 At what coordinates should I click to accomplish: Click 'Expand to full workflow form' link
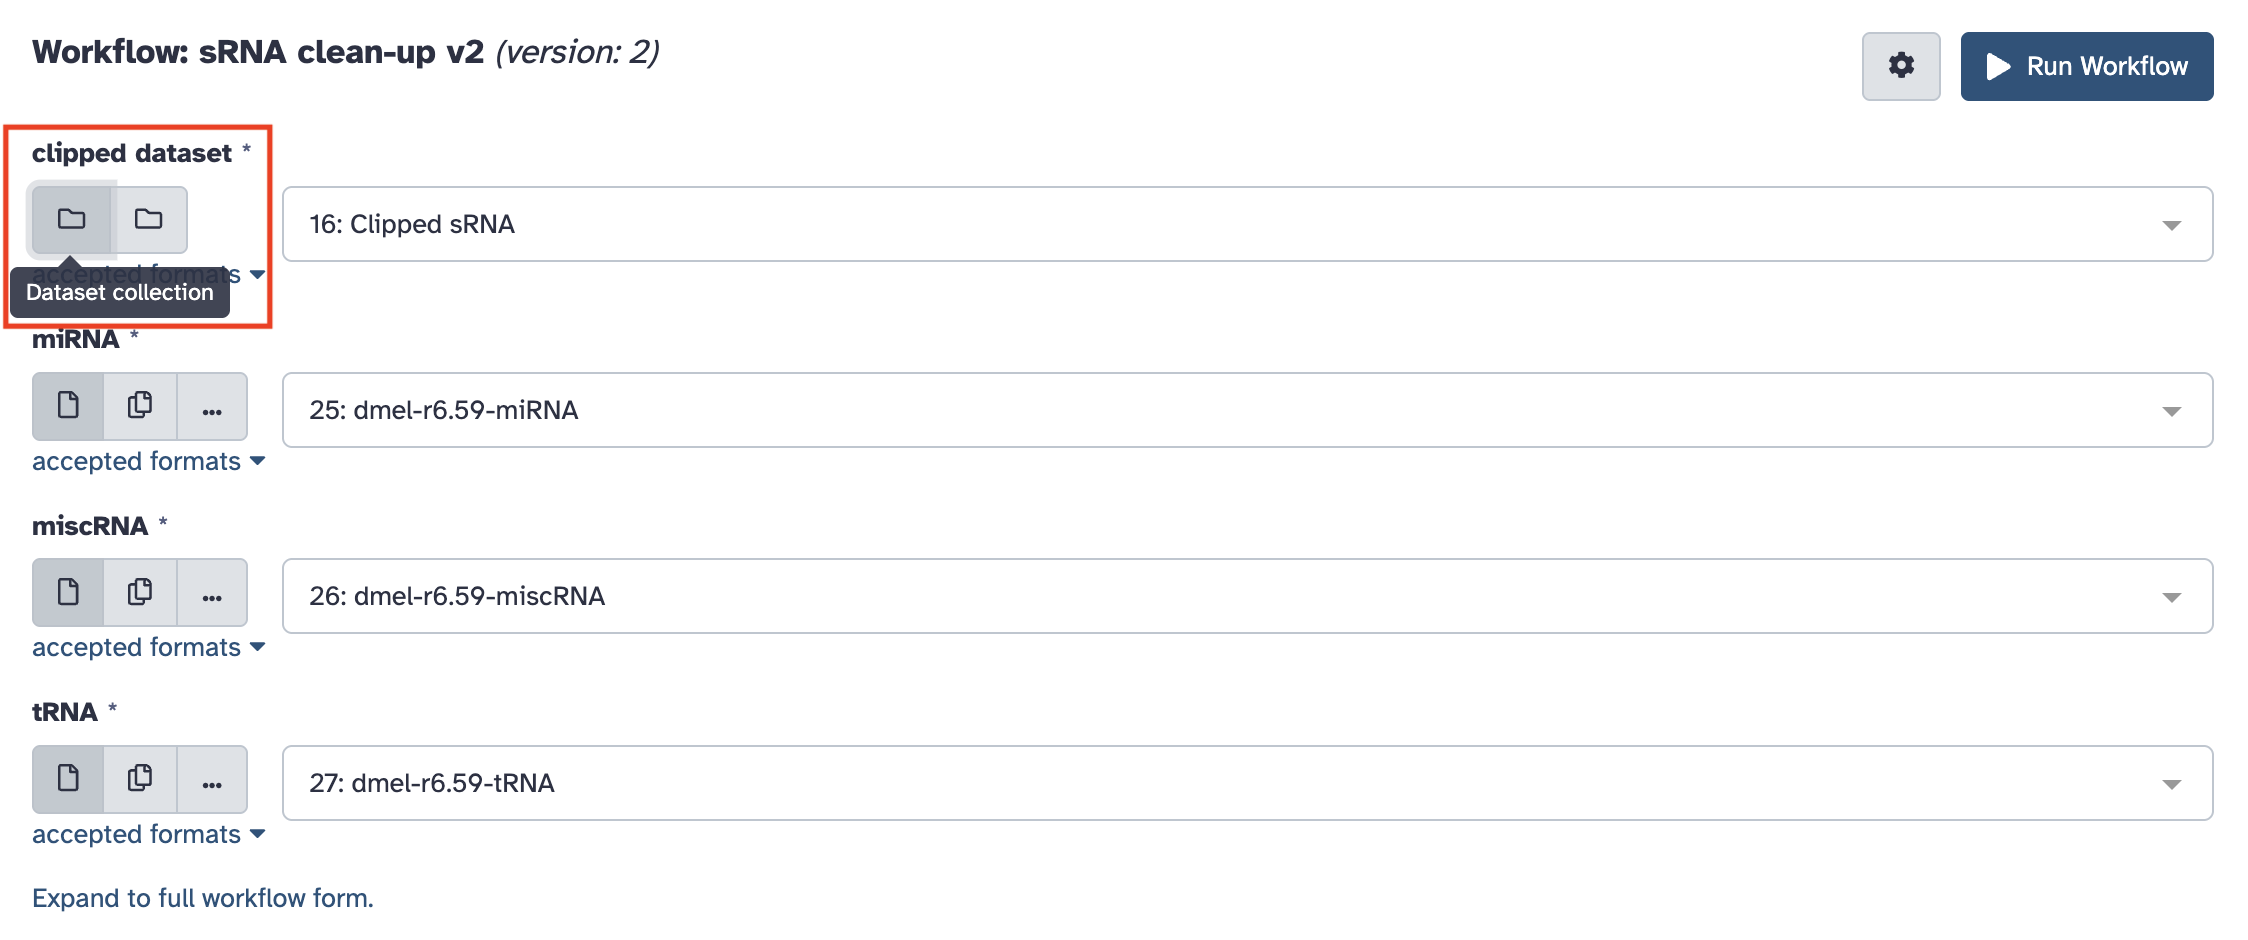coord(203,898)
